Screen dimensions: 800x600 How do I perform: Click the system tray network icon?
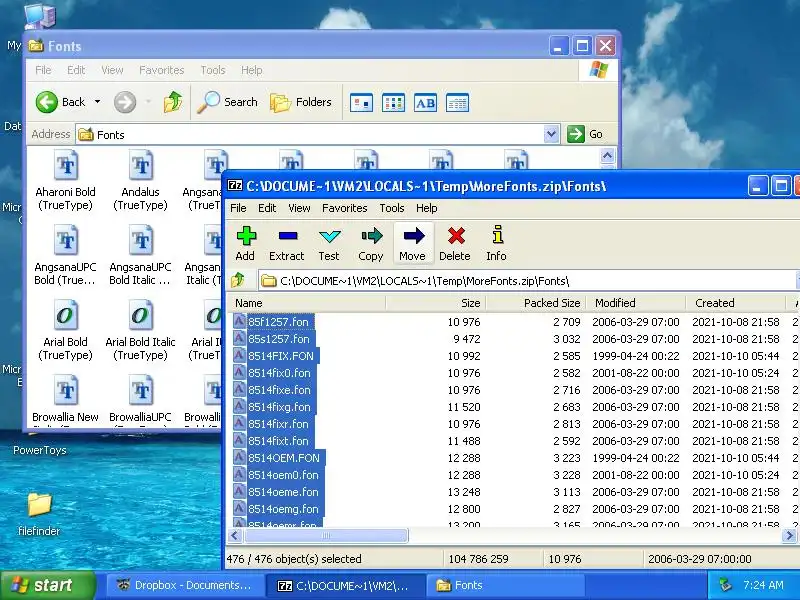(724, 585)
